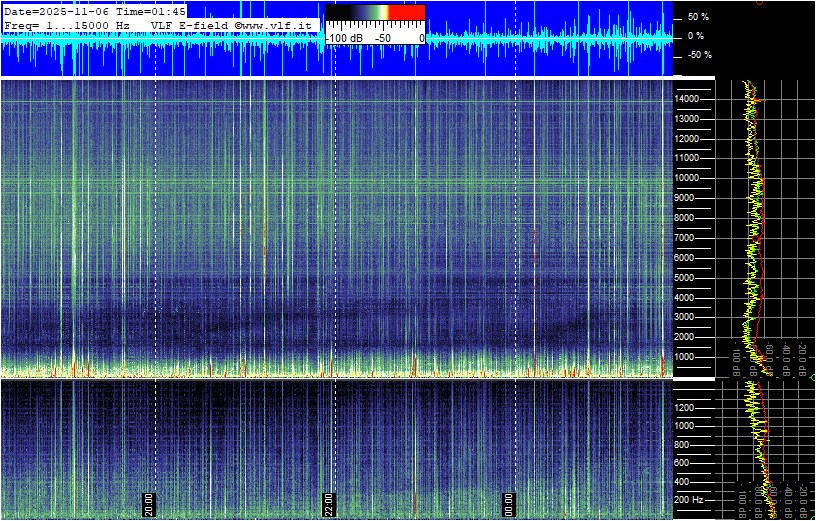Click the -50 % amplitude scale label
The image size is (816, 521).
click(x=697, y=55)
